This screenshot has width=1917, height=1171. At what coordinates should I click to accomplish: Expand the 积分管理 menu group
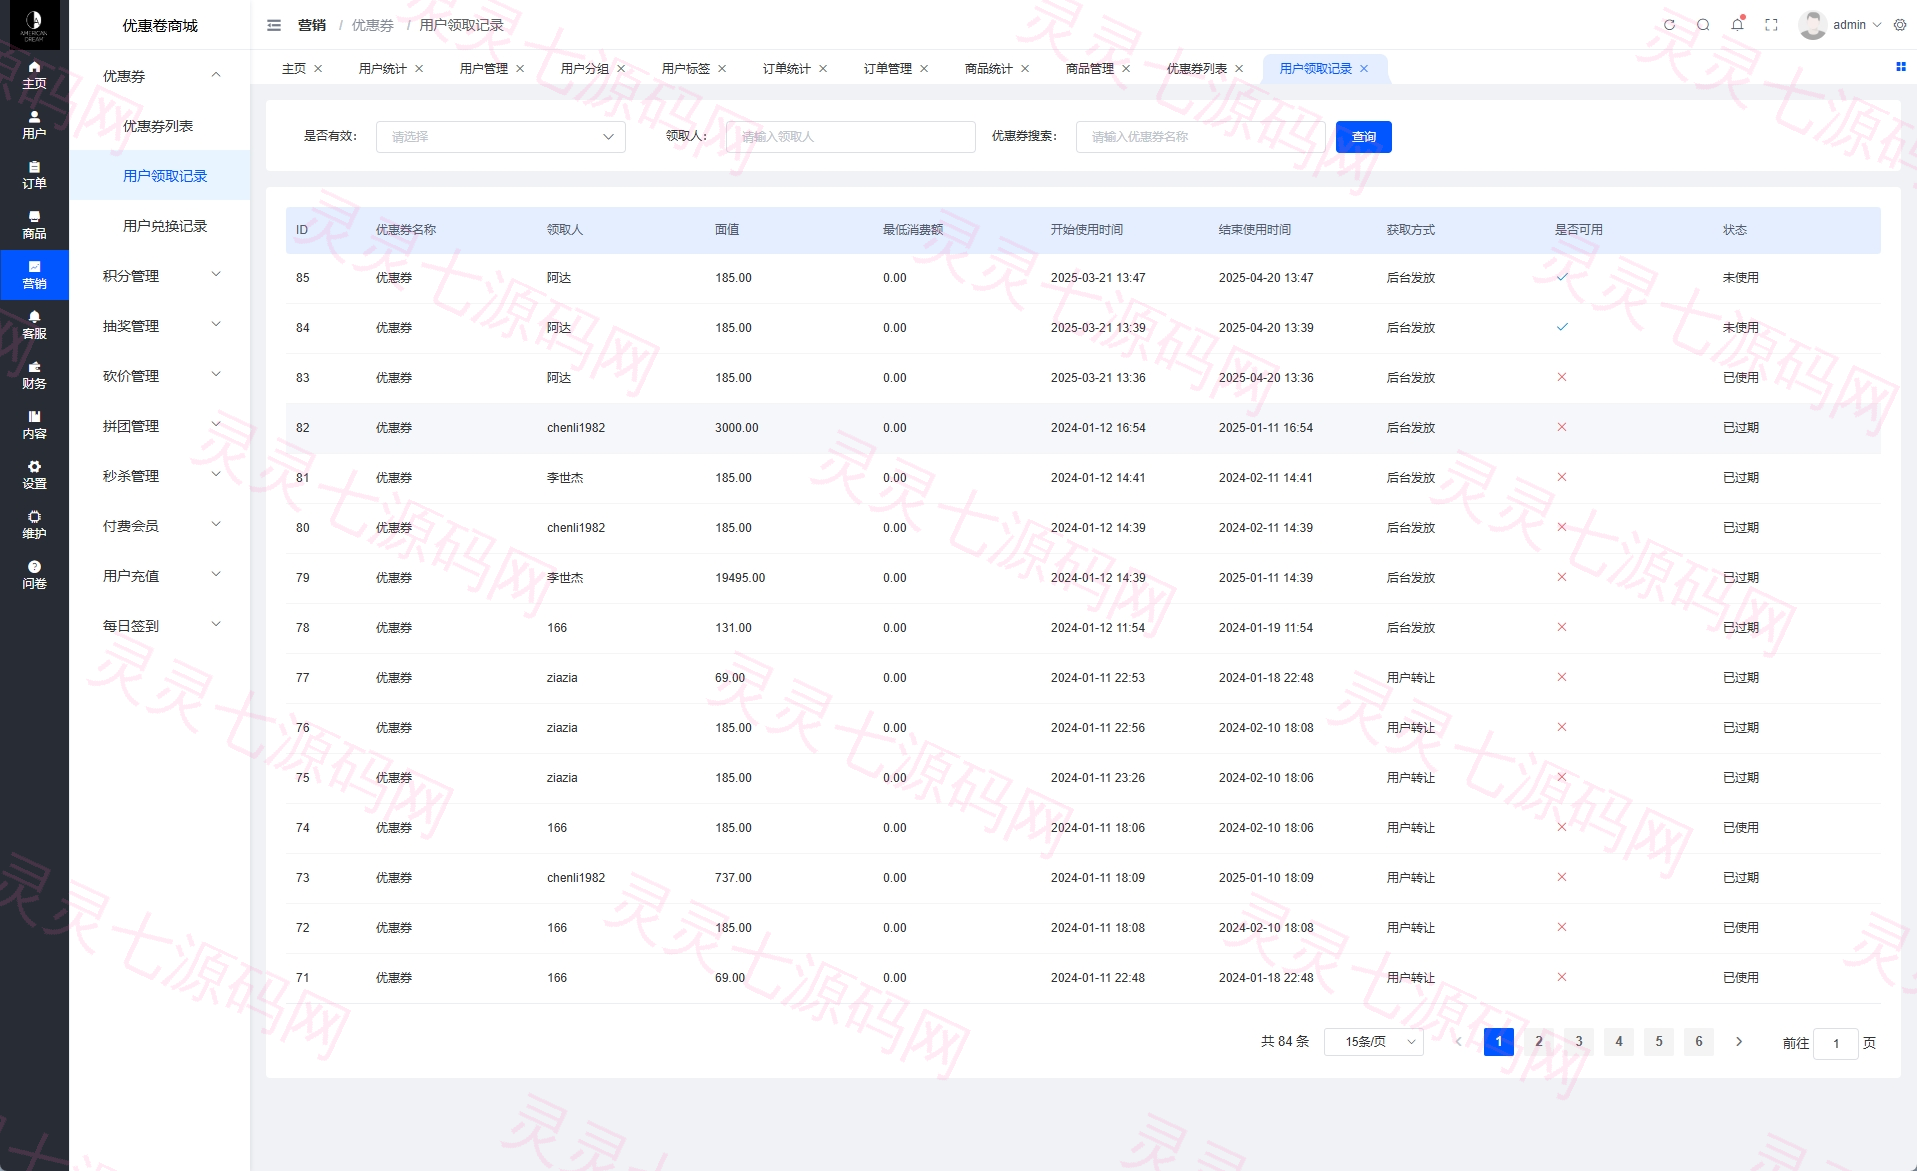[160, 276]
